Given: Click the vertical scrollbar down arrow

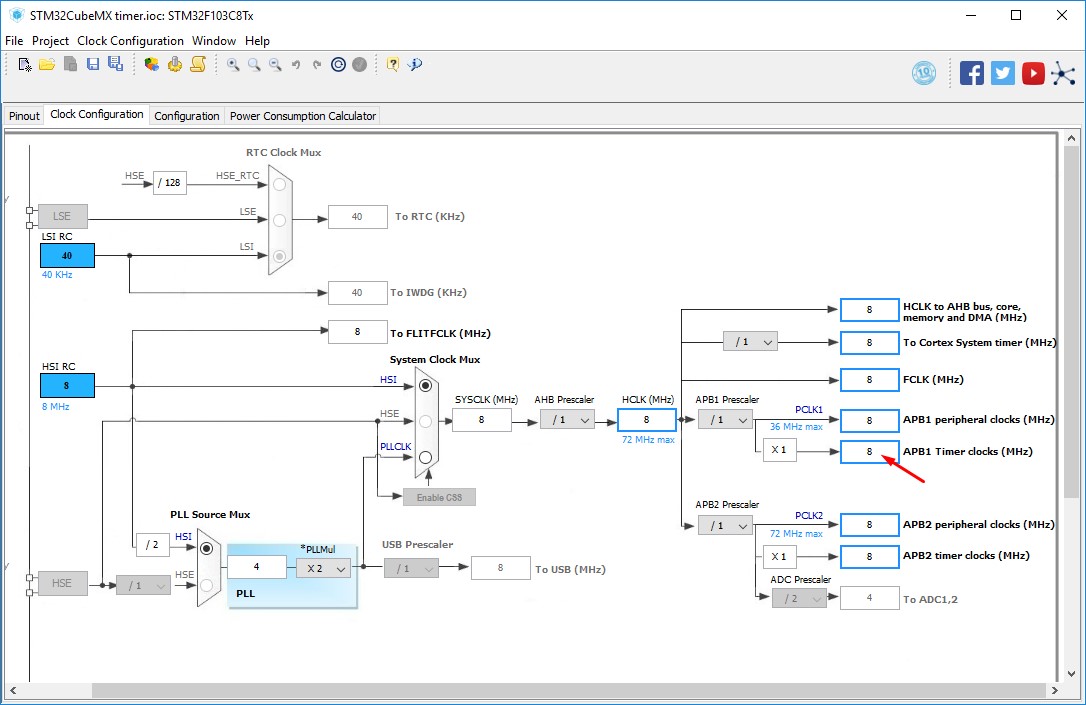Looking at the screenshot, I should click(x=1071, y=673).
